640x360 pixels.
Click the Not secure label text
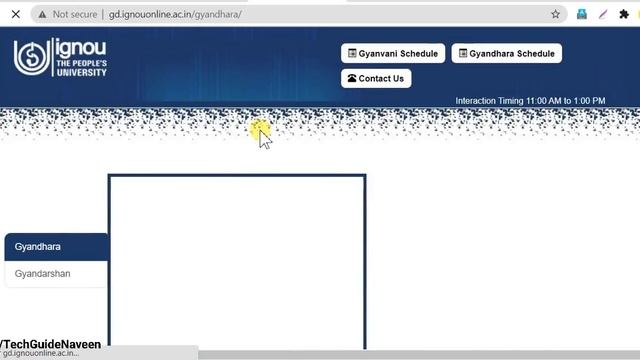click(75, 14)
